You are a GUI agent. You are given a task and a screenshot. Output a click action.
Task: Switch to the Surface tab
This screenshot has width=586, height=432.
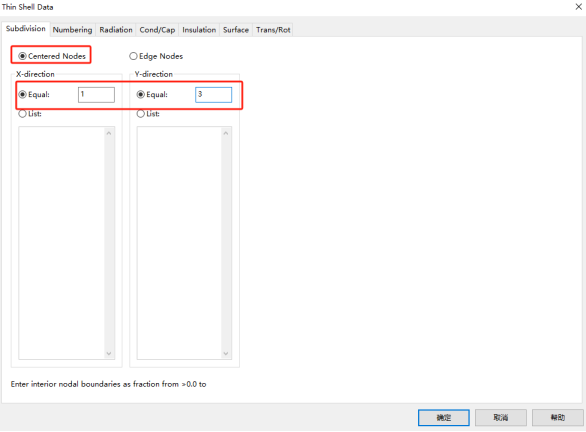click(236, 30)
